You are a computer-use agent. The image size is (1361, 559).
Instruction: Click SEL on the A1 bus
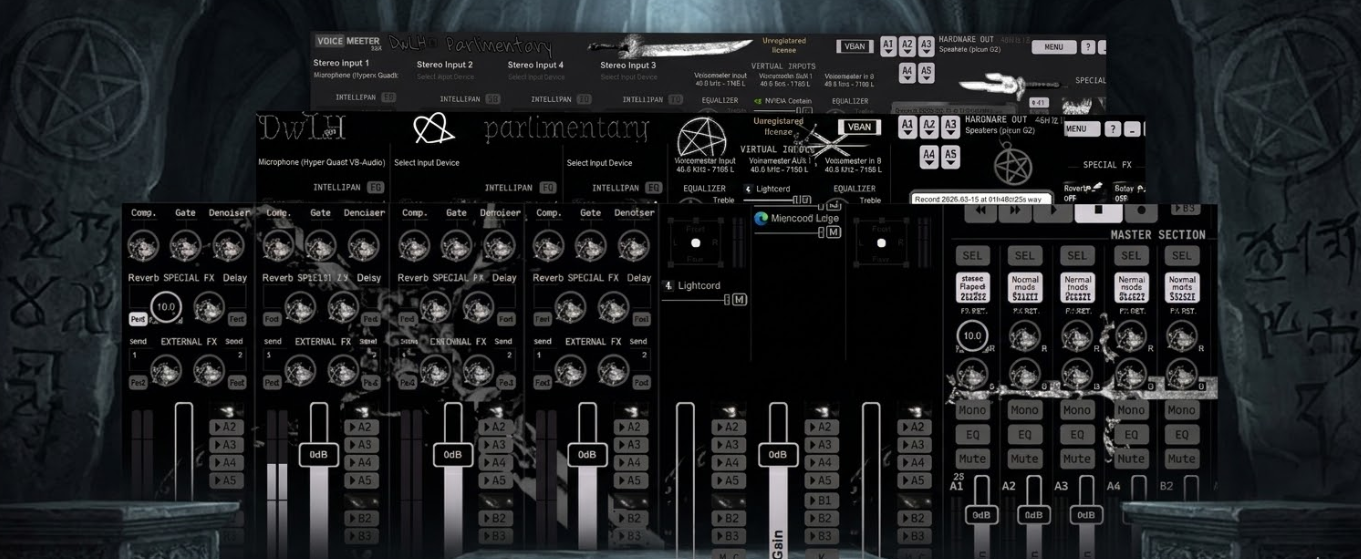[x=971, y=255]
